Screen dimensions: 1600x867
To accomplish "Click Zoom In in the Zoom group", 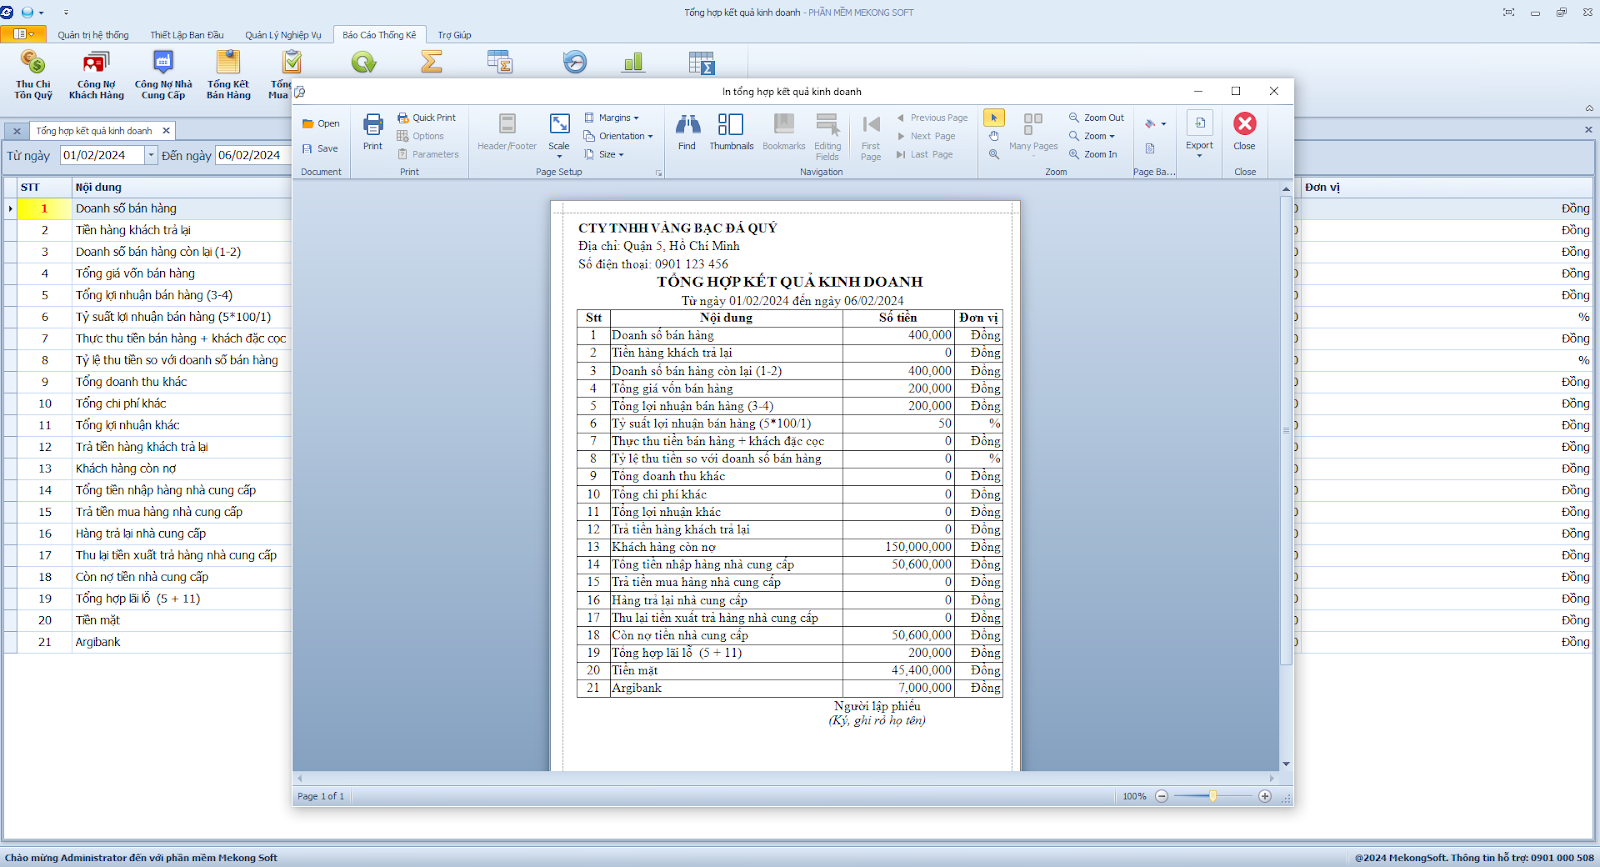I will (1093, 154).
